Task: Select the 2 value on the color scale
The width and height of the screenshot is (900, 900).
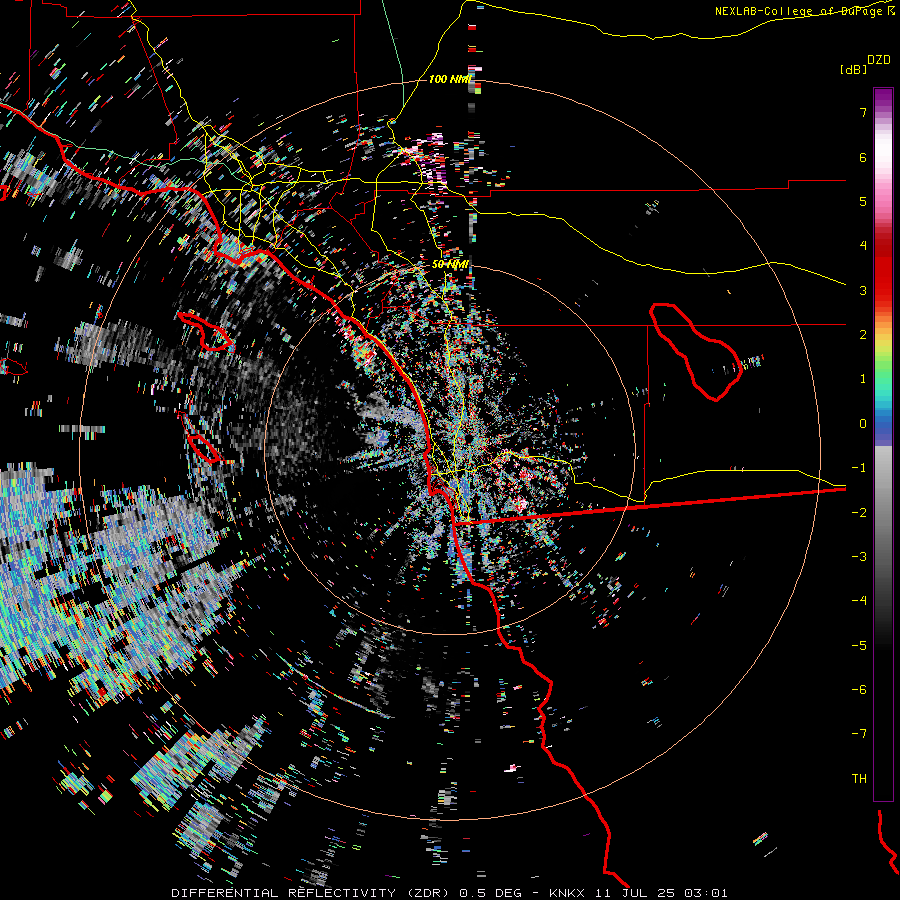Action: coord(863,335)
